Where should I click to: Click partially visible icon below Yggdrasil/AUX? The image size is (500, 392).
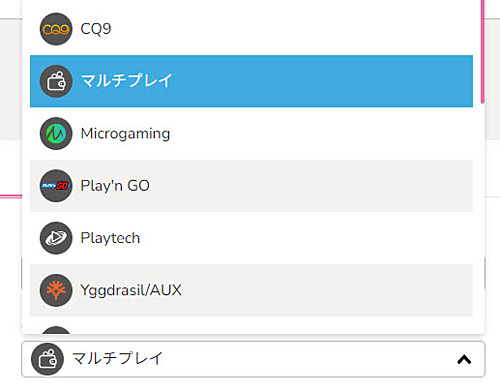[x=56, y=330]
